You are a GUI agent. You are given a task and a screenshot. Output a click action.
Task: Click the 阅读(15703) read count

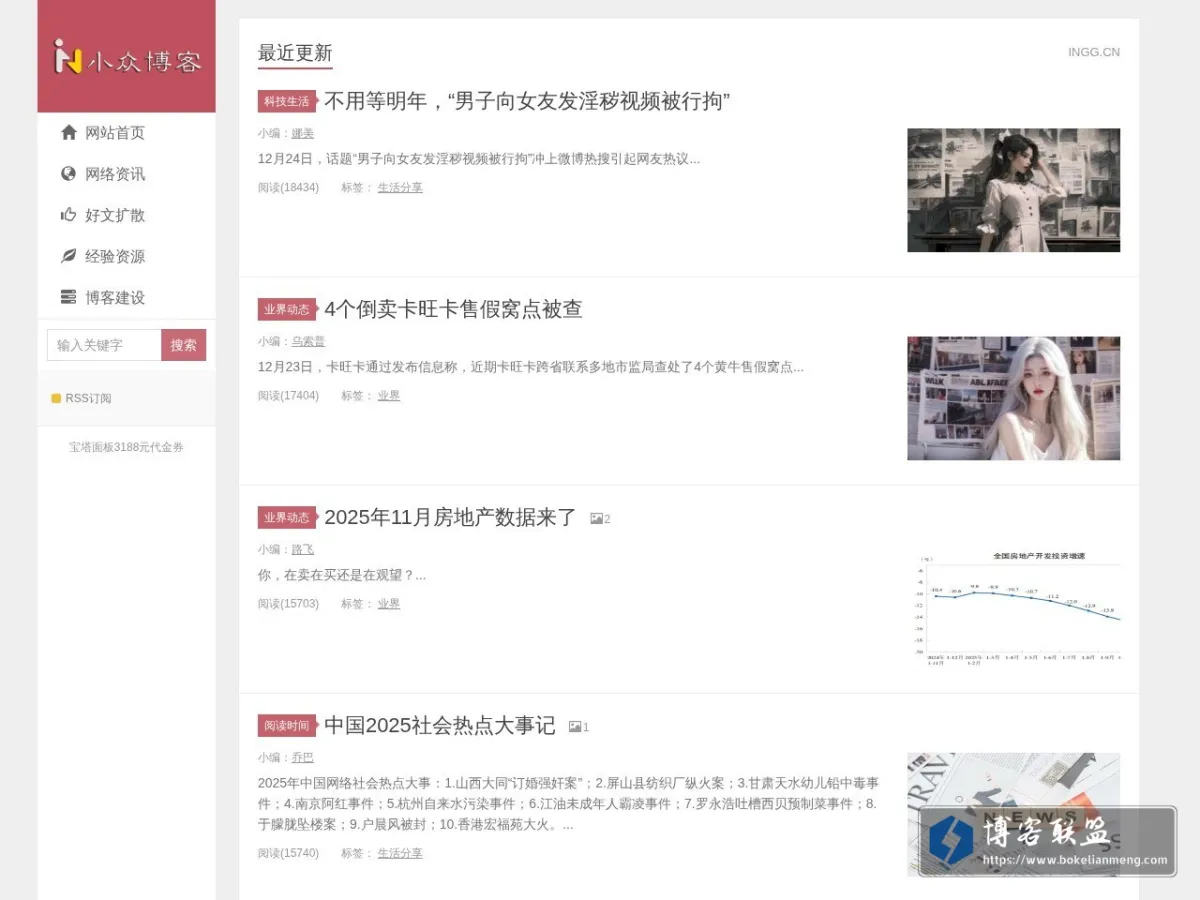pyautogui.click(x=288, y=603)
